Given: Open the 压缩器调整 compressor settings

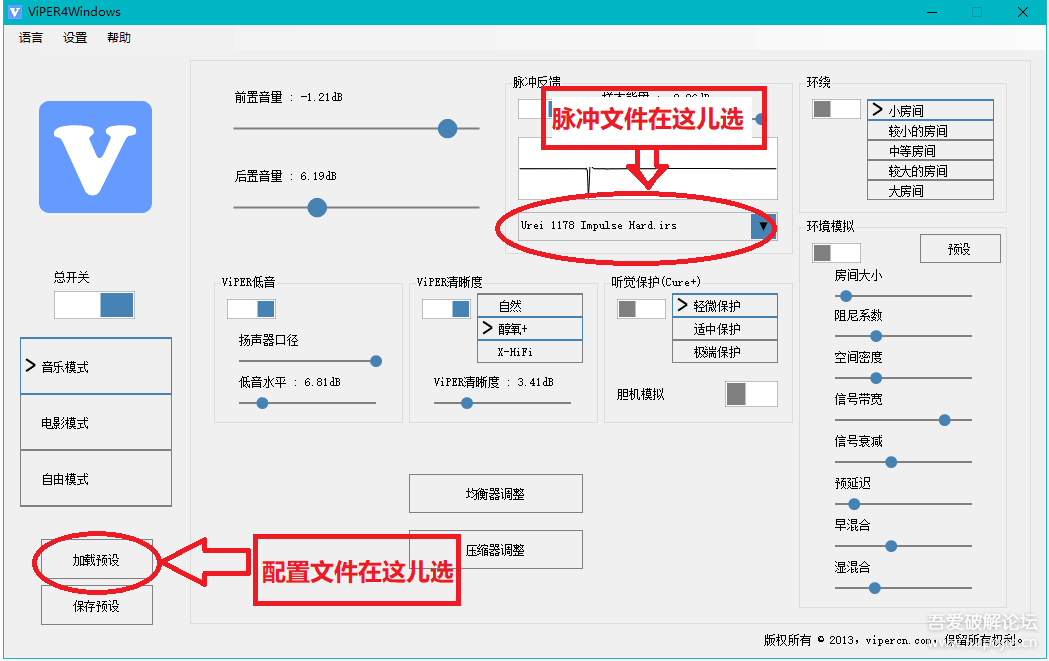Looking at the screenshot, I should tap(496, 550).
